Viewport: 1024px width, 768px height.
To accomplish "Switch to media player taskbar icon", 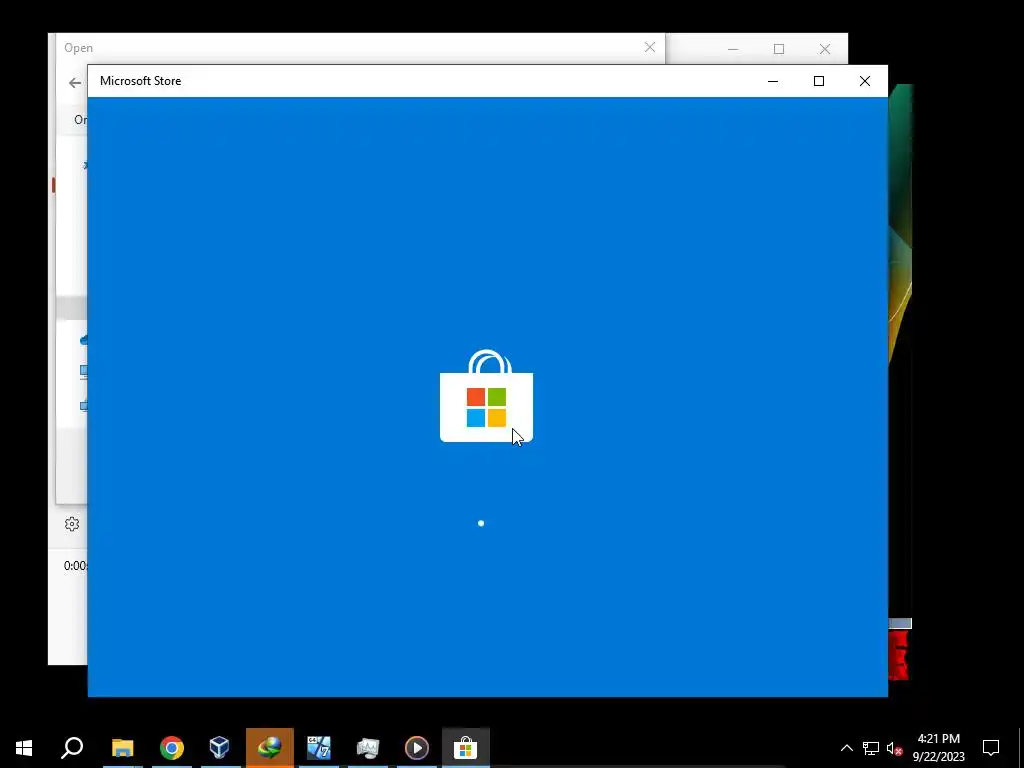I will pyautogui.click(x=417, y=748).
